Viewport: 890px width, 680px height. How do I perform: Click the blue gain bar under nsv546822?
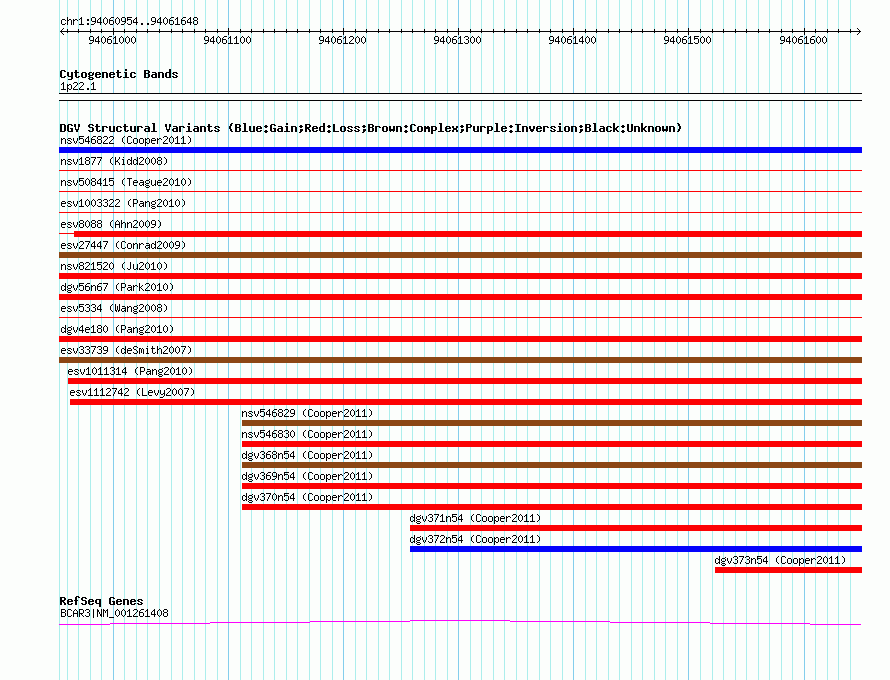click(x=460, y=150)
